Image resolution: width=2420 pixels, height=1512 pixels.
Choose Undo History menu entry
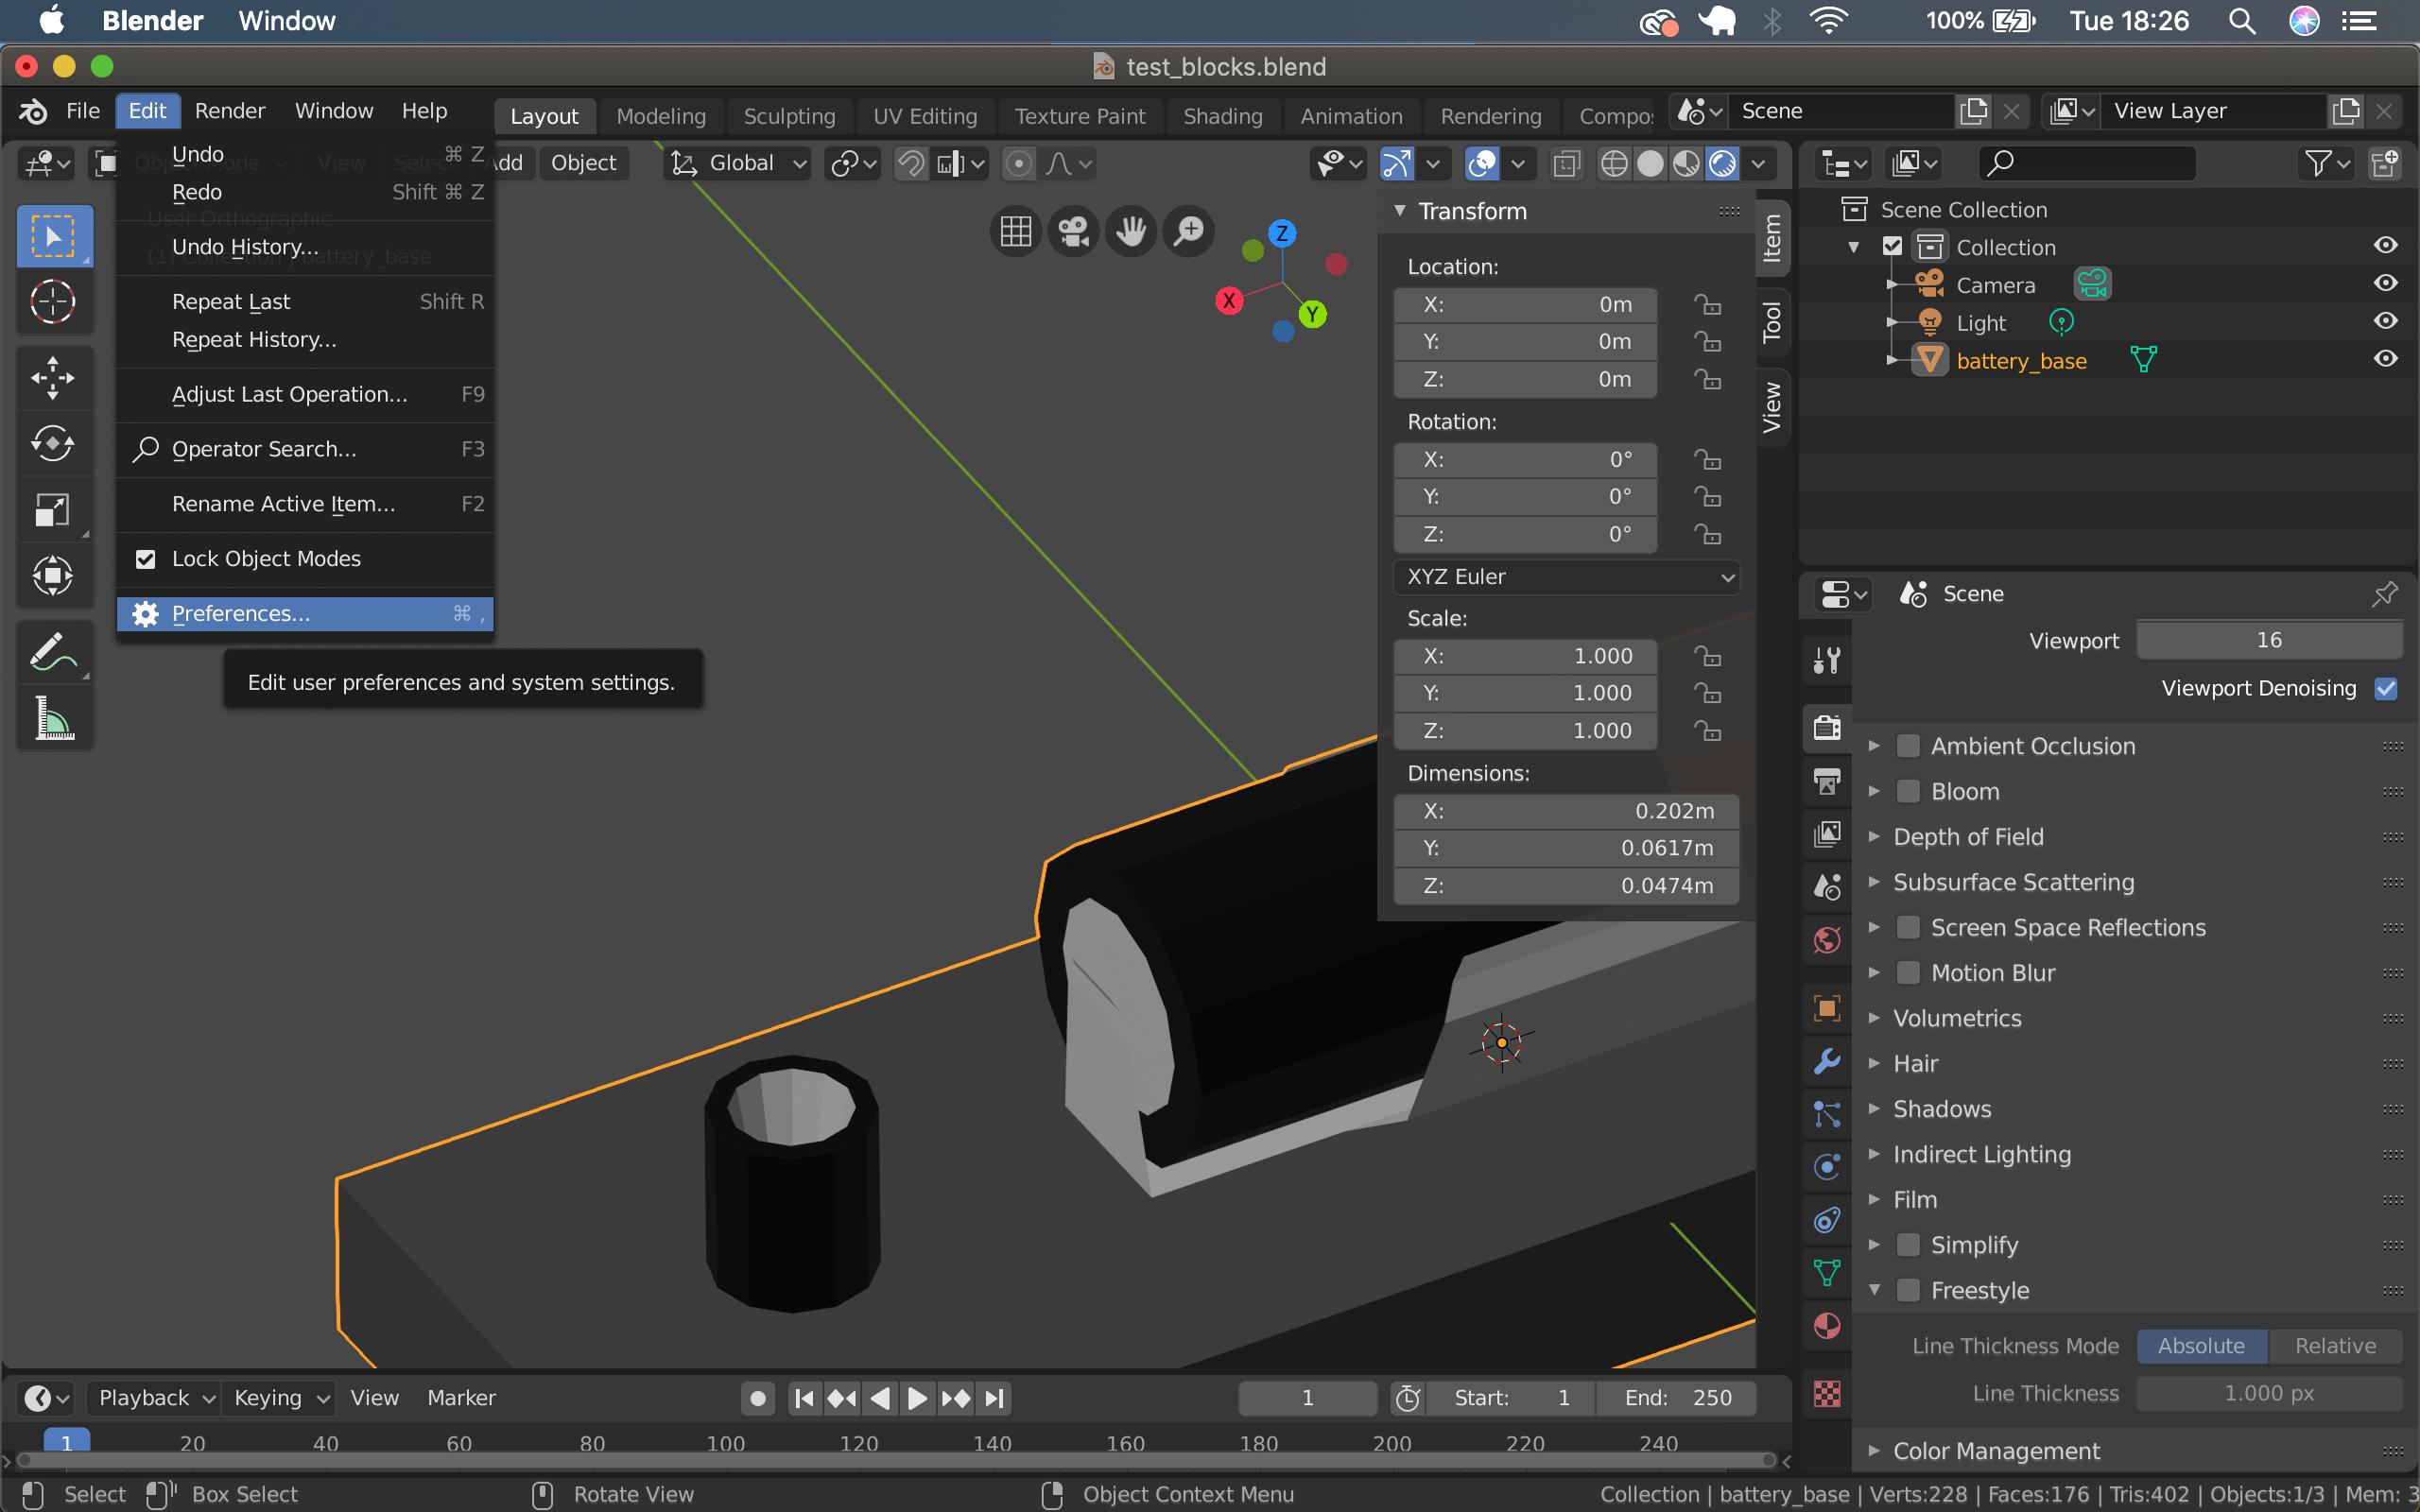pos(305,247)
